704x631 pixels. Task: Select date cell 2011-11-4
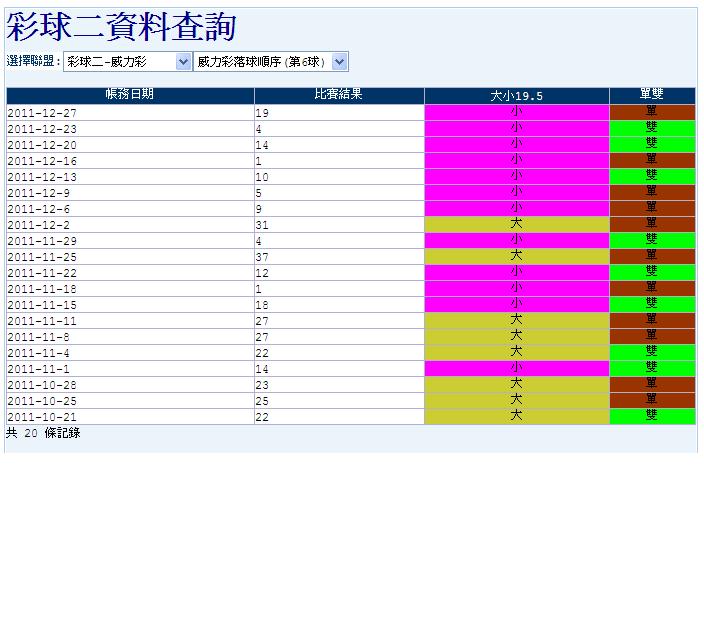point(130,353)
